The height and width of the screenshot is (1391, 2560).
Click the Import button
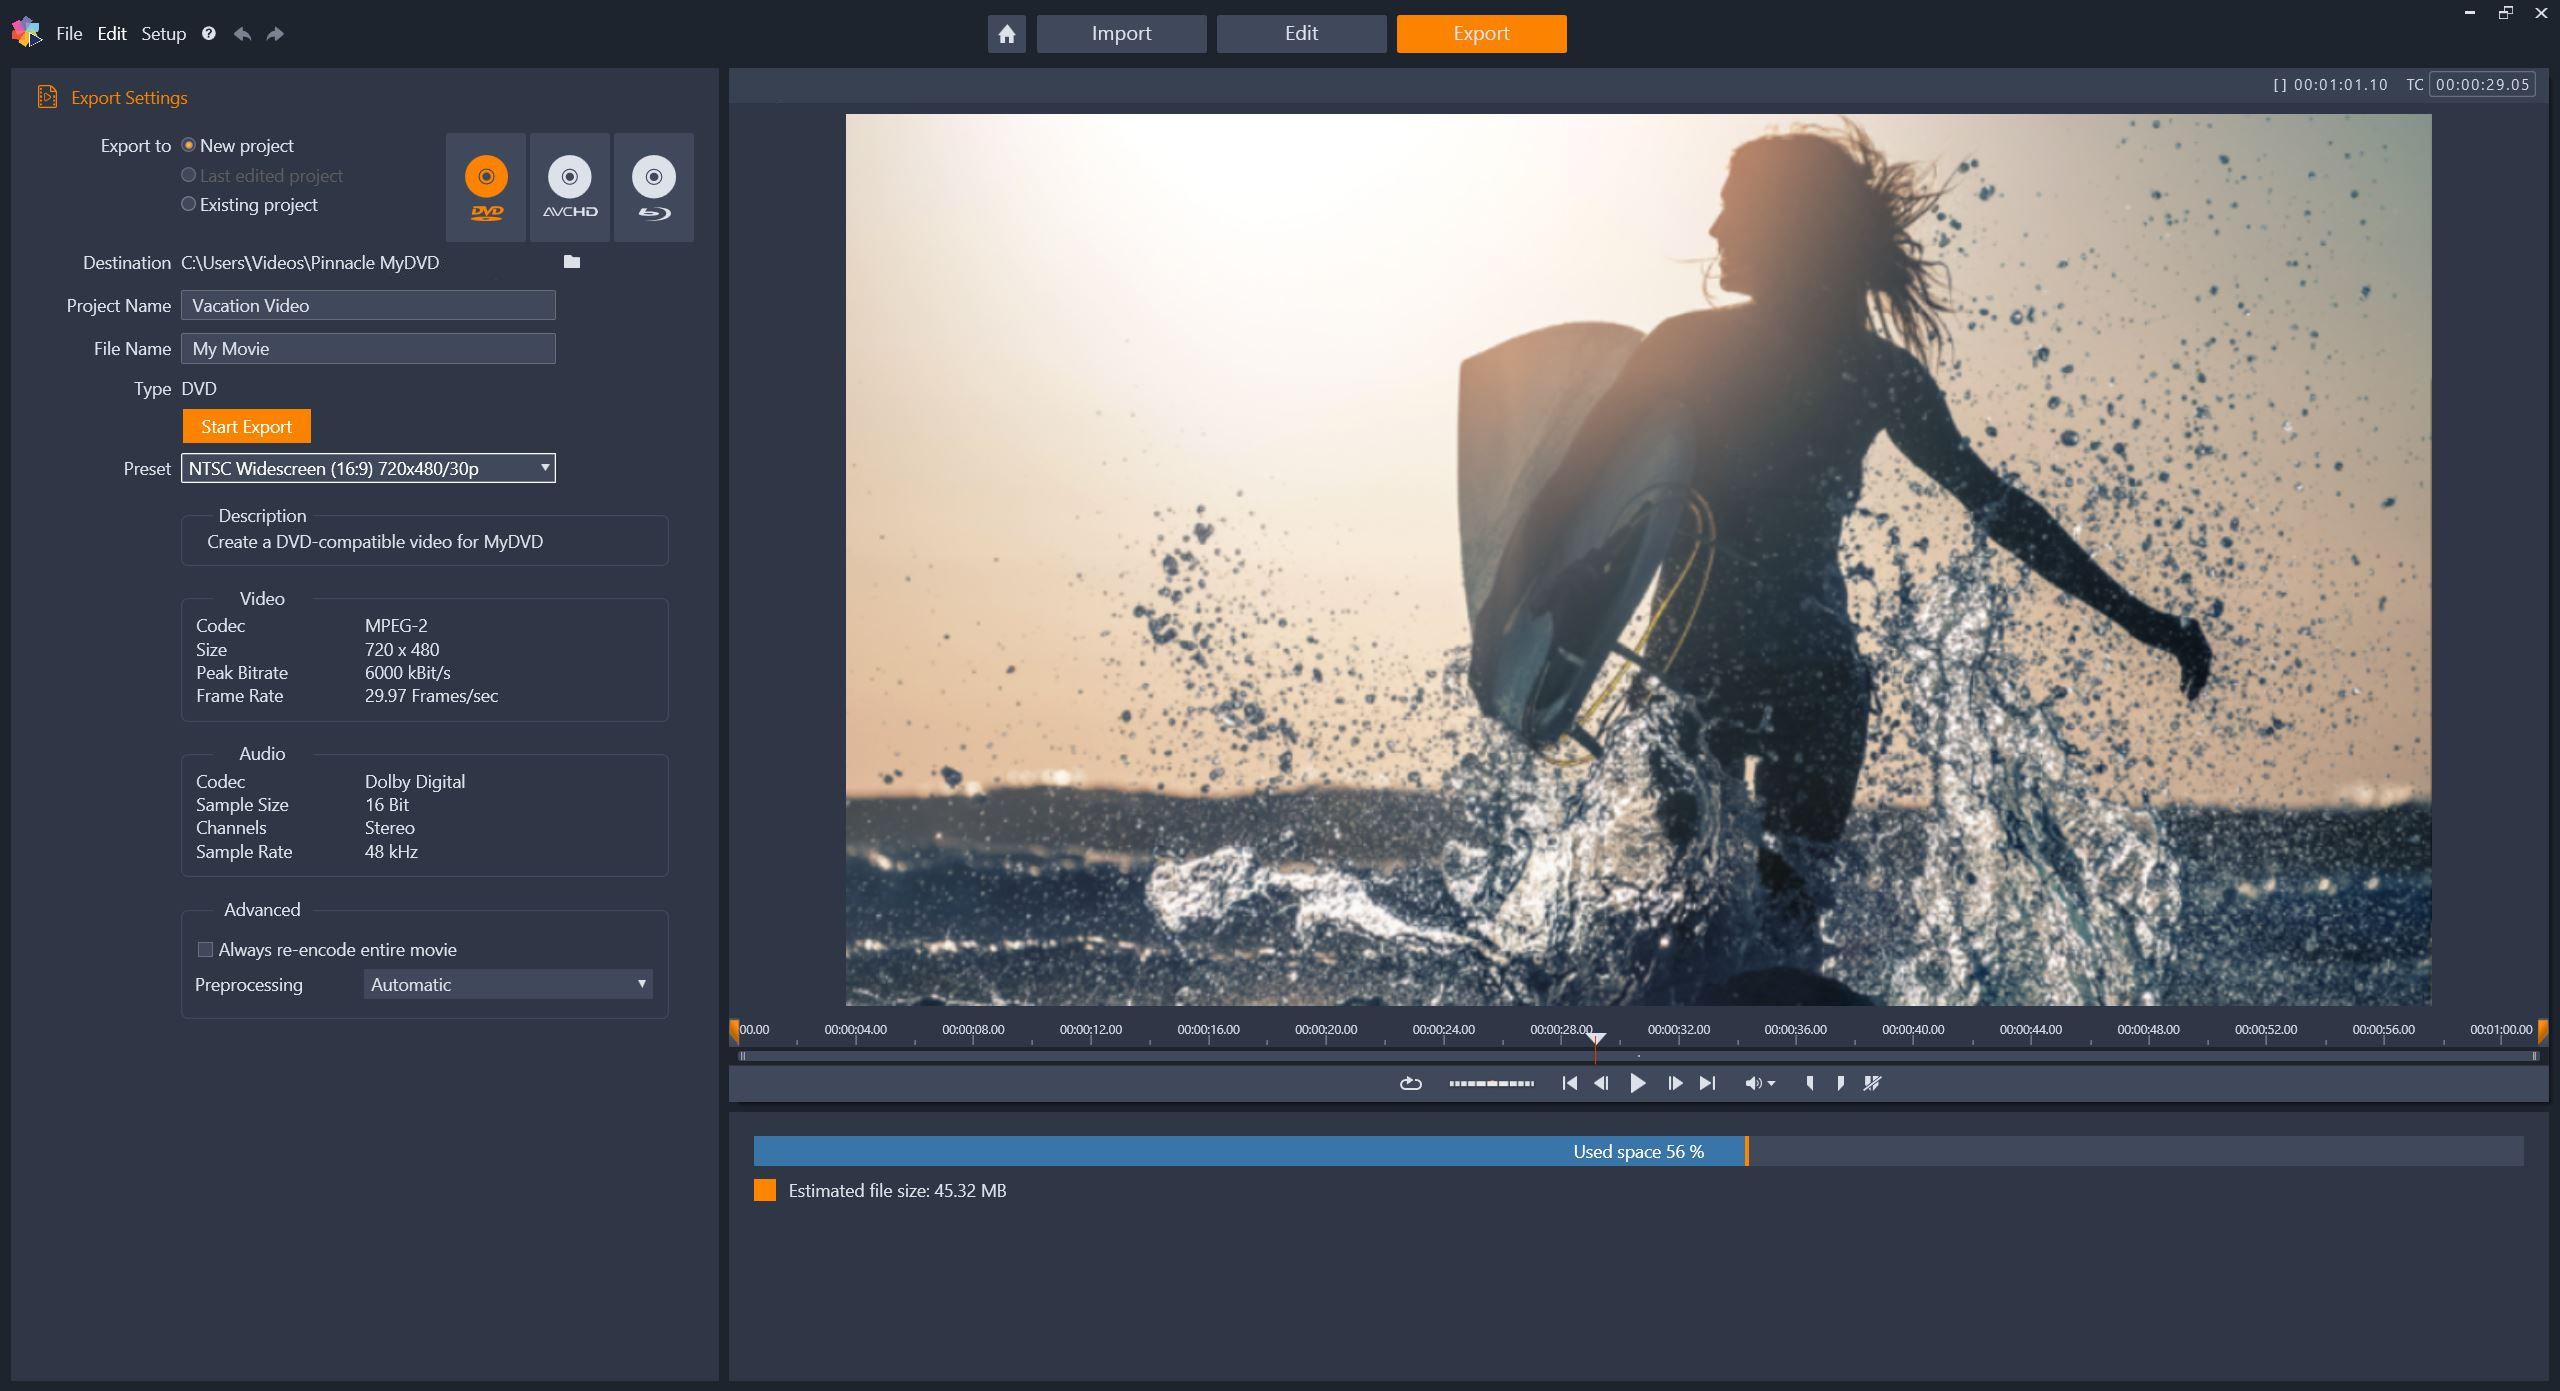(x=1120, y=33)
